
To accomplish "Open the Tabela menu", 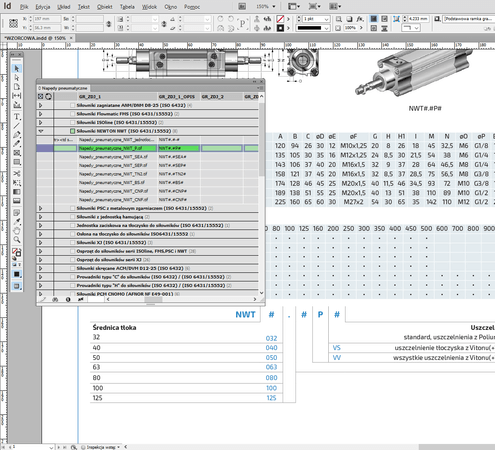I will [x=127, y=7].
